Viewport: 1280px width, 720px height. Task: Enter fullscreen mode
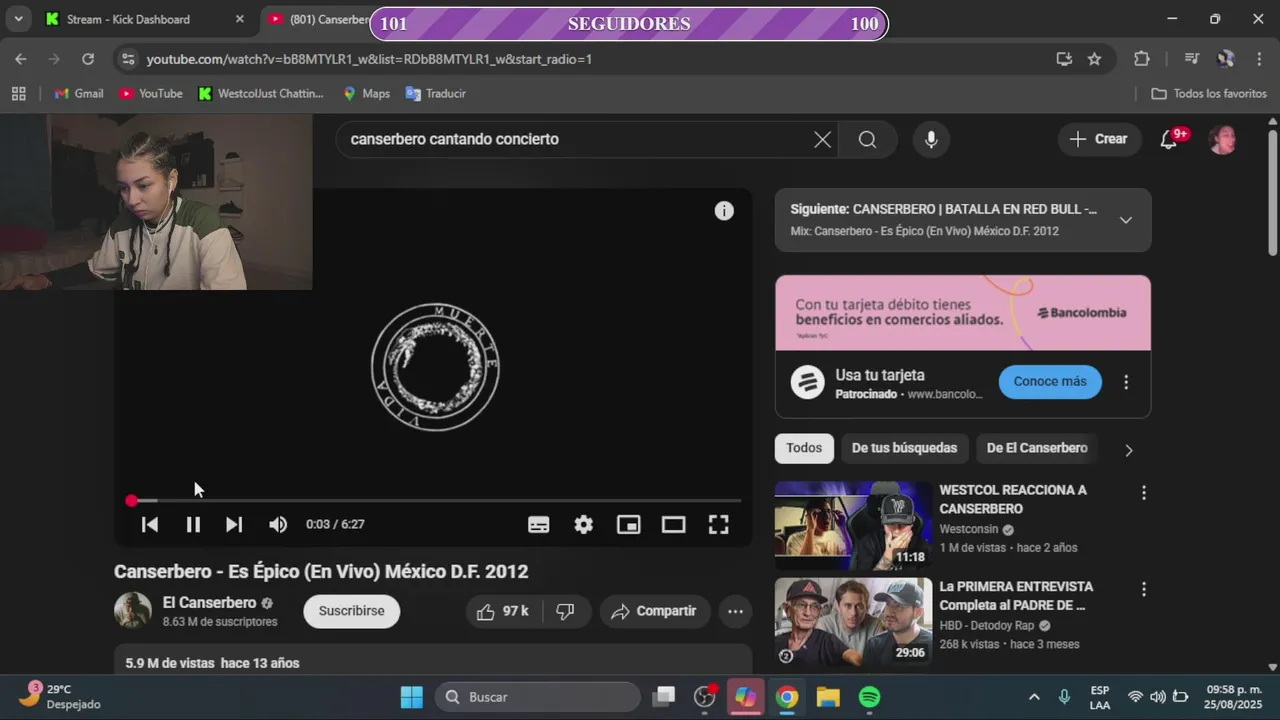[x=719, y=524]
